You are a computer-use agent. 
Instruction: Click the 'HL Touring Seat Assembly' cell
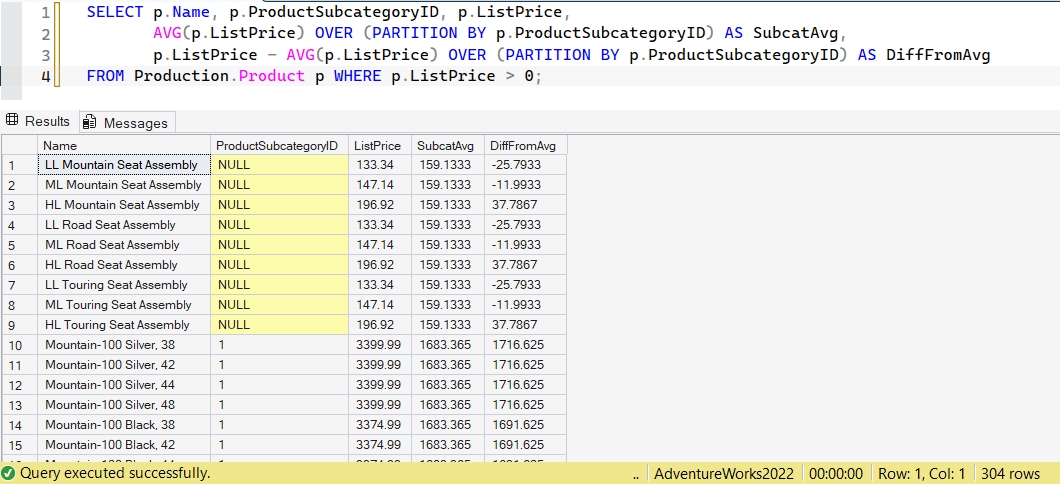[x=124, y=325]
